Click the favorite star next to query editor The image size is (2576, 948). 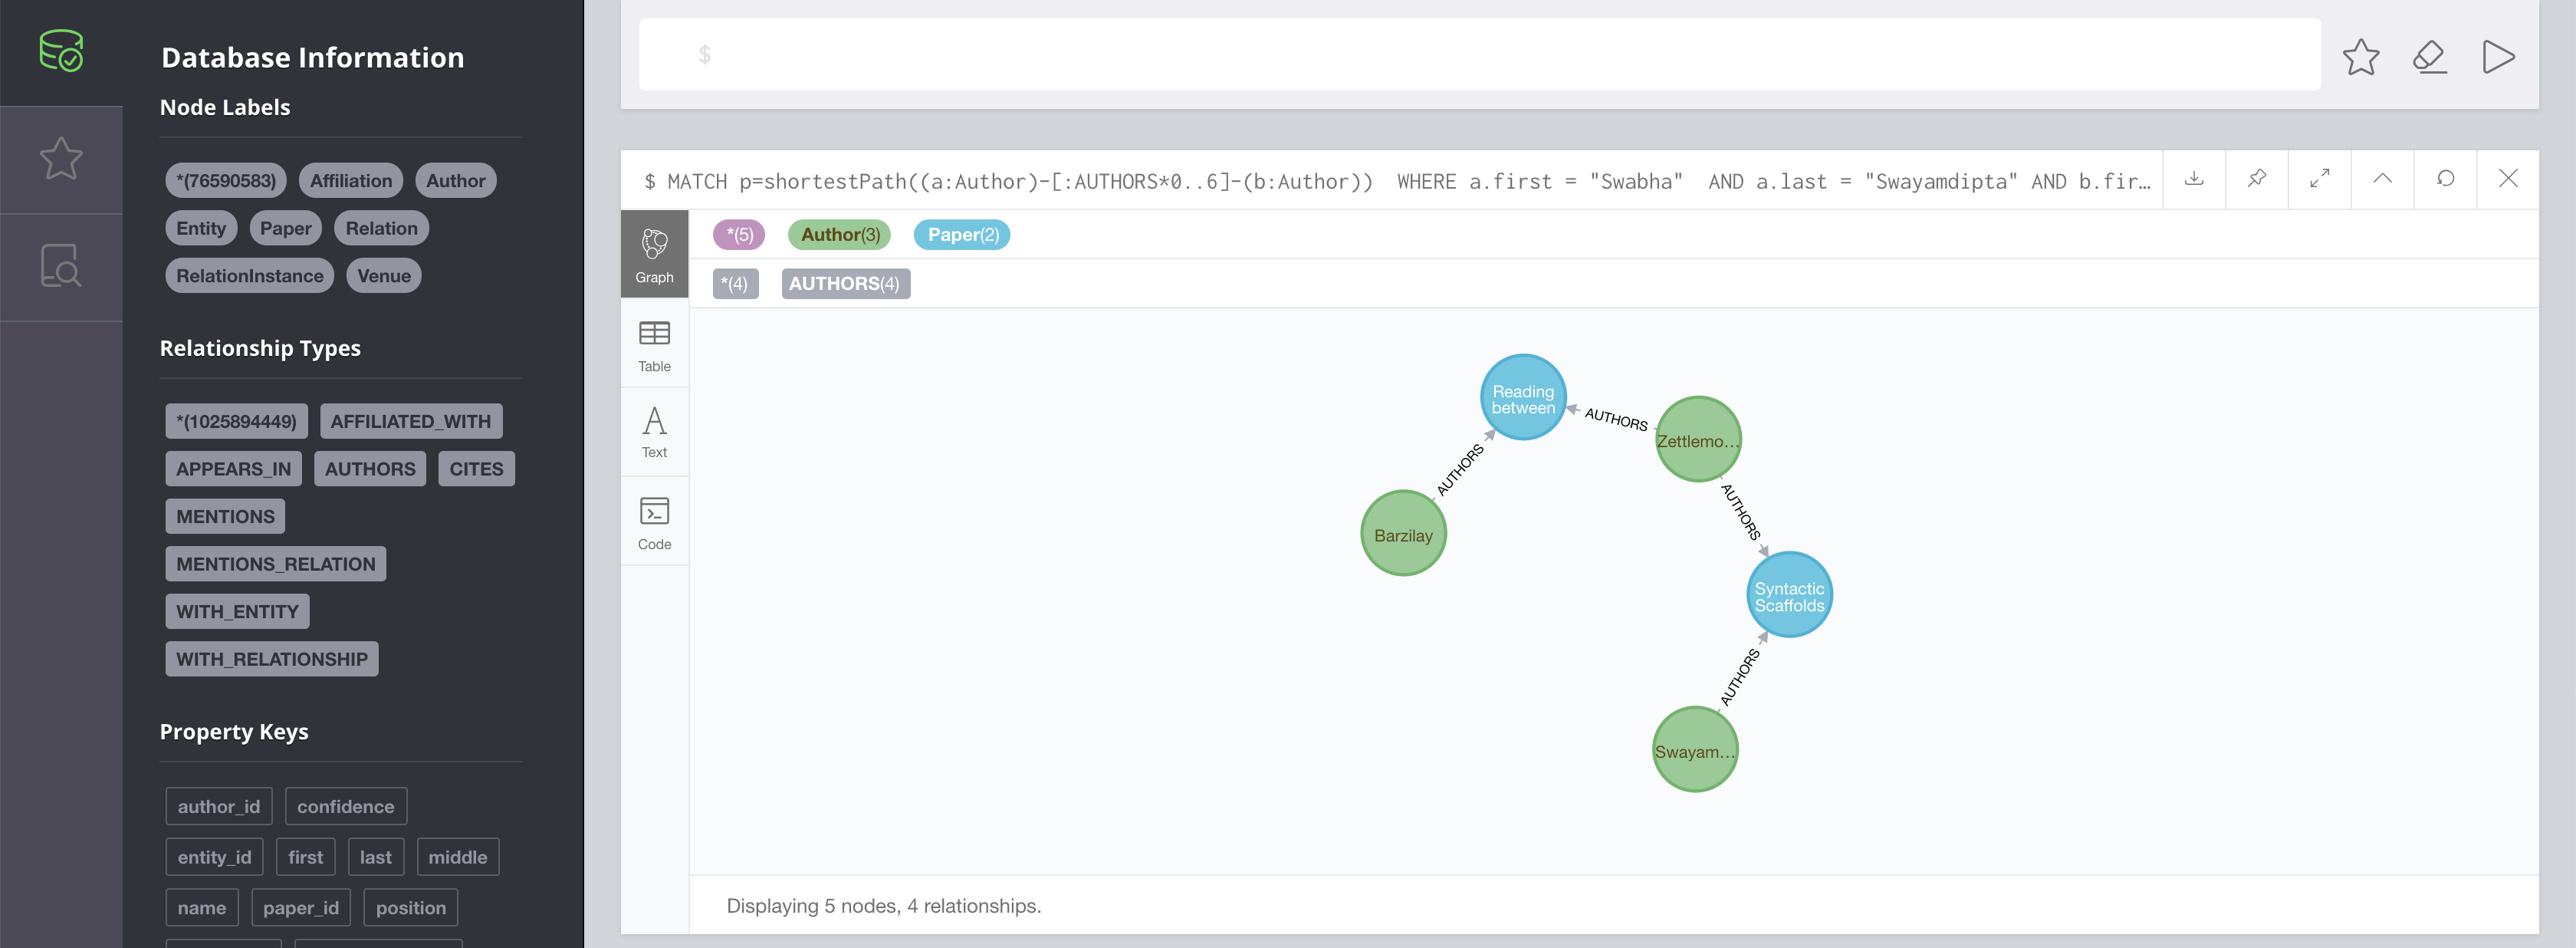pos(2361,57)
